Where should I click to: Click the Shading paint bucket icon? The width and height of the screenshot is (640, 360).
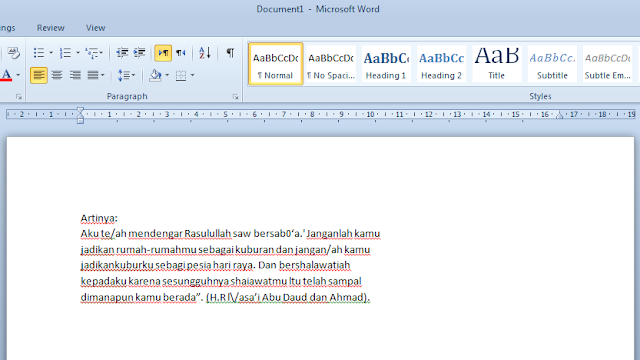click(x=156, y=75)
